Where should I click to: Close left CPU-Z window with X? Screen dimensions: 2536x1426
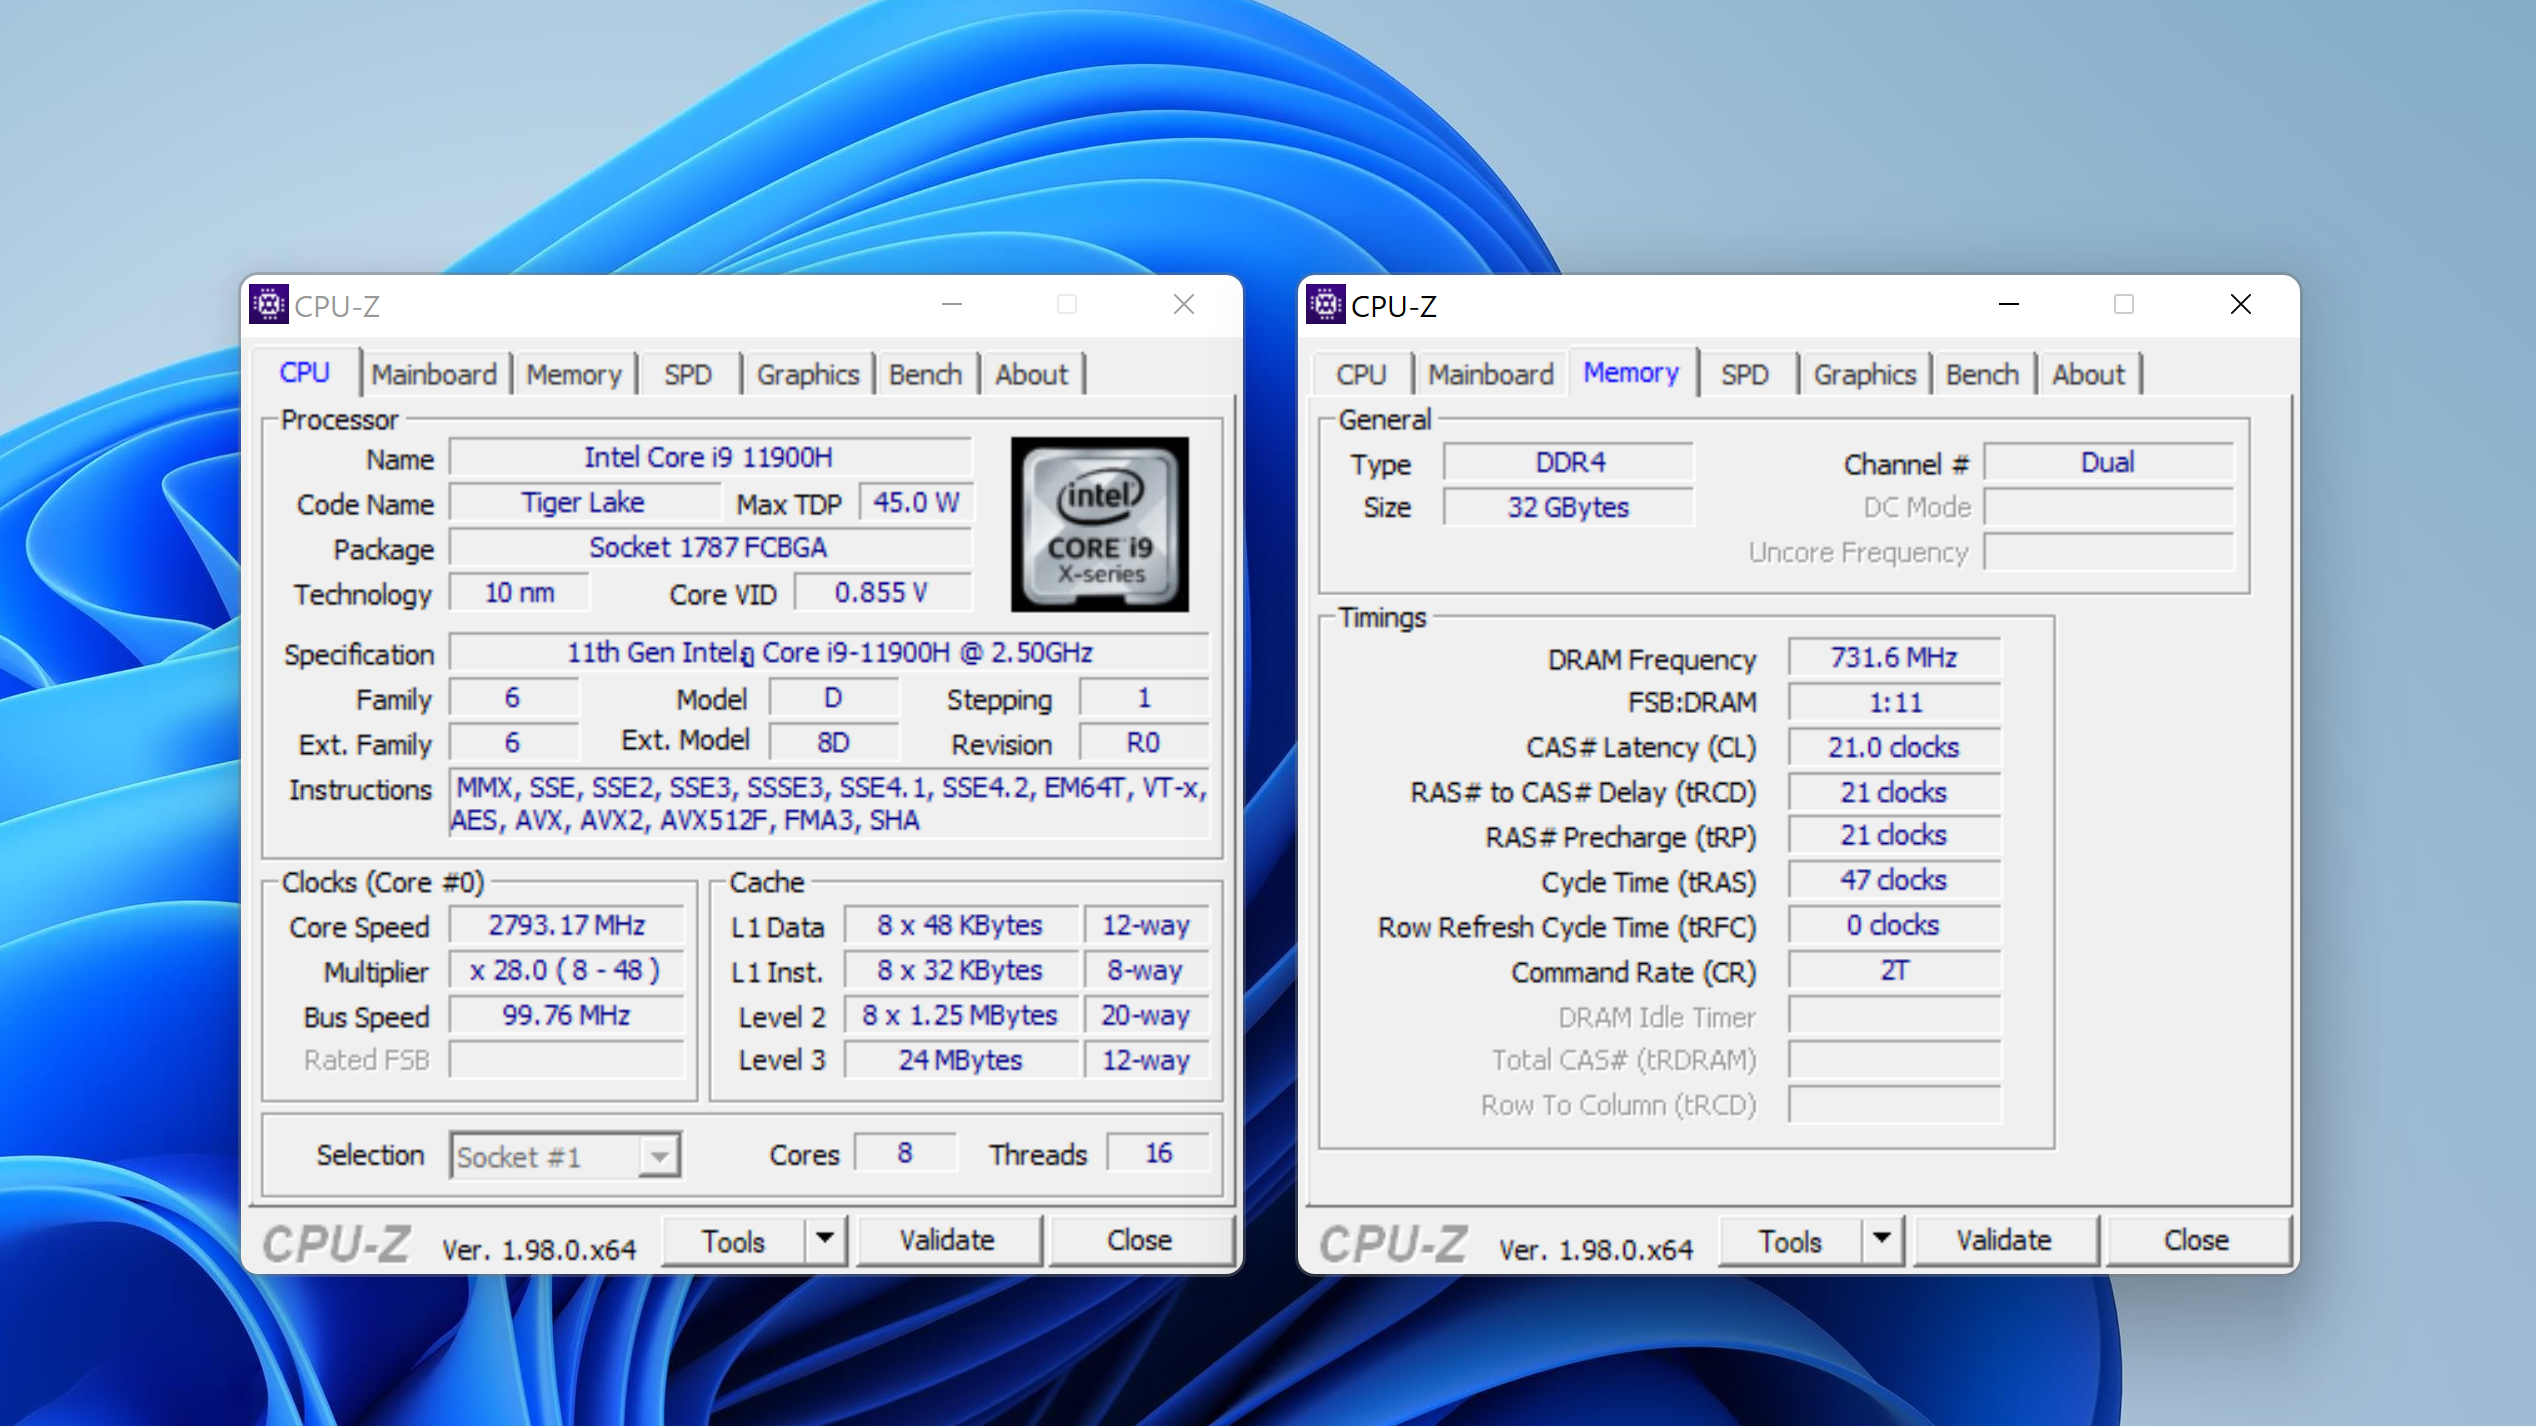[1184, 304]
